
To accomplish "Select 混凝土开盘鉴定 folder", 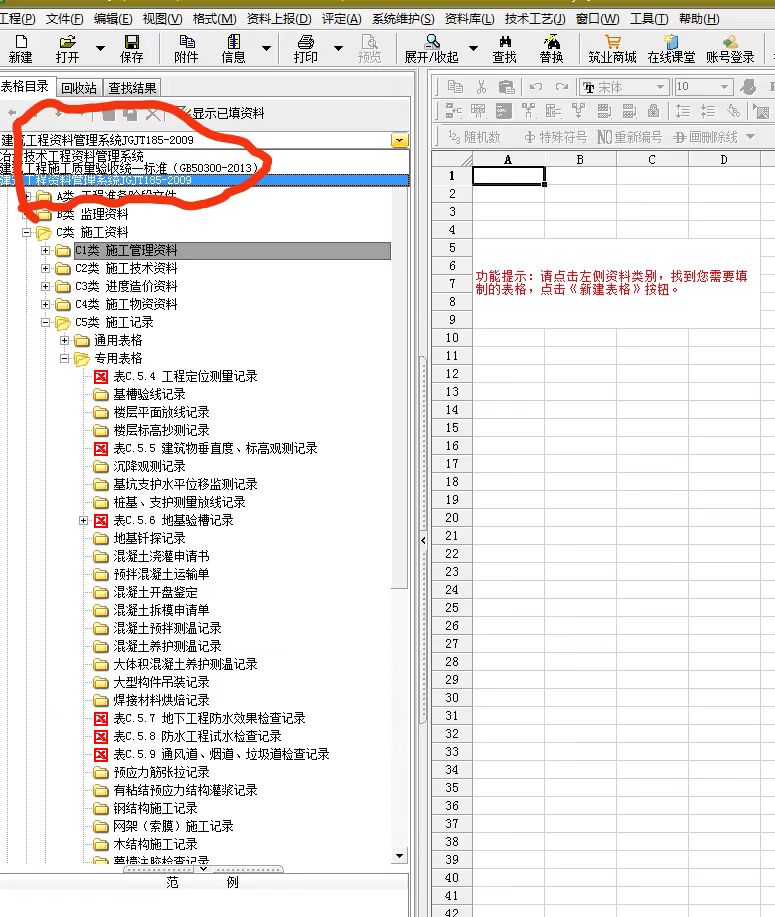I will (x=155, y=592).
